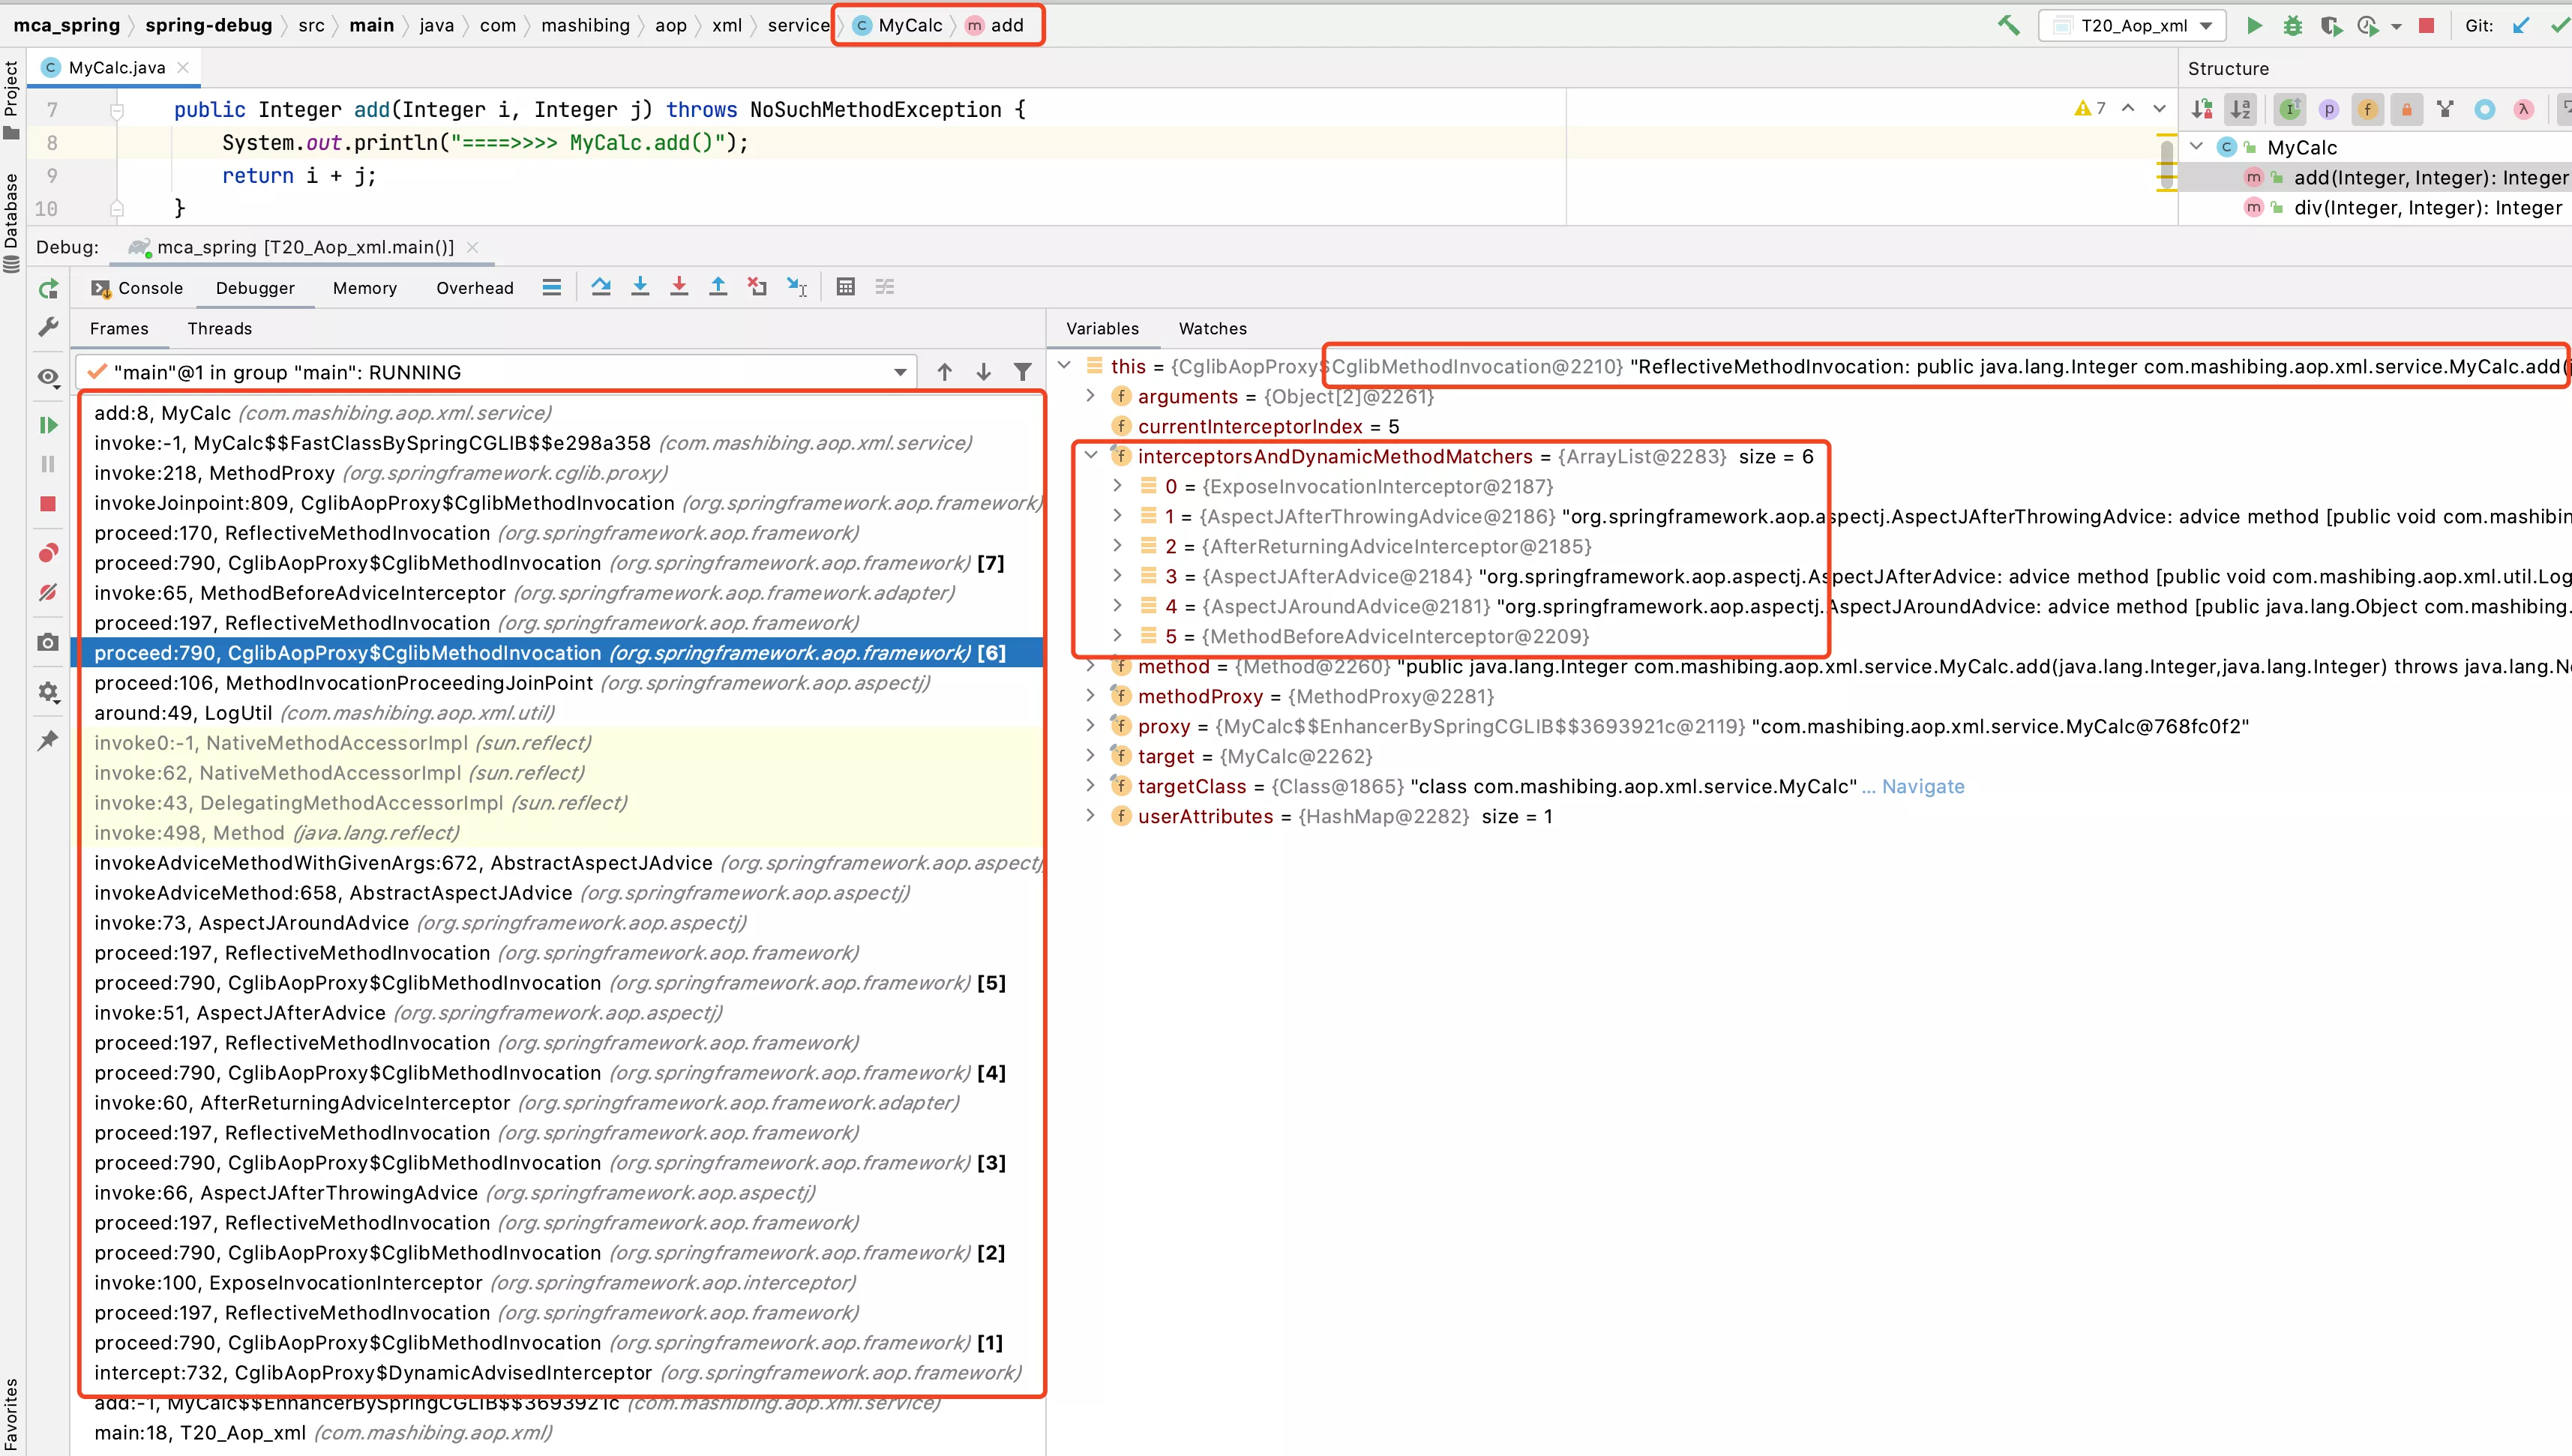Open the T20_Aop_xml run configuration dropdown

(2132, 26)
